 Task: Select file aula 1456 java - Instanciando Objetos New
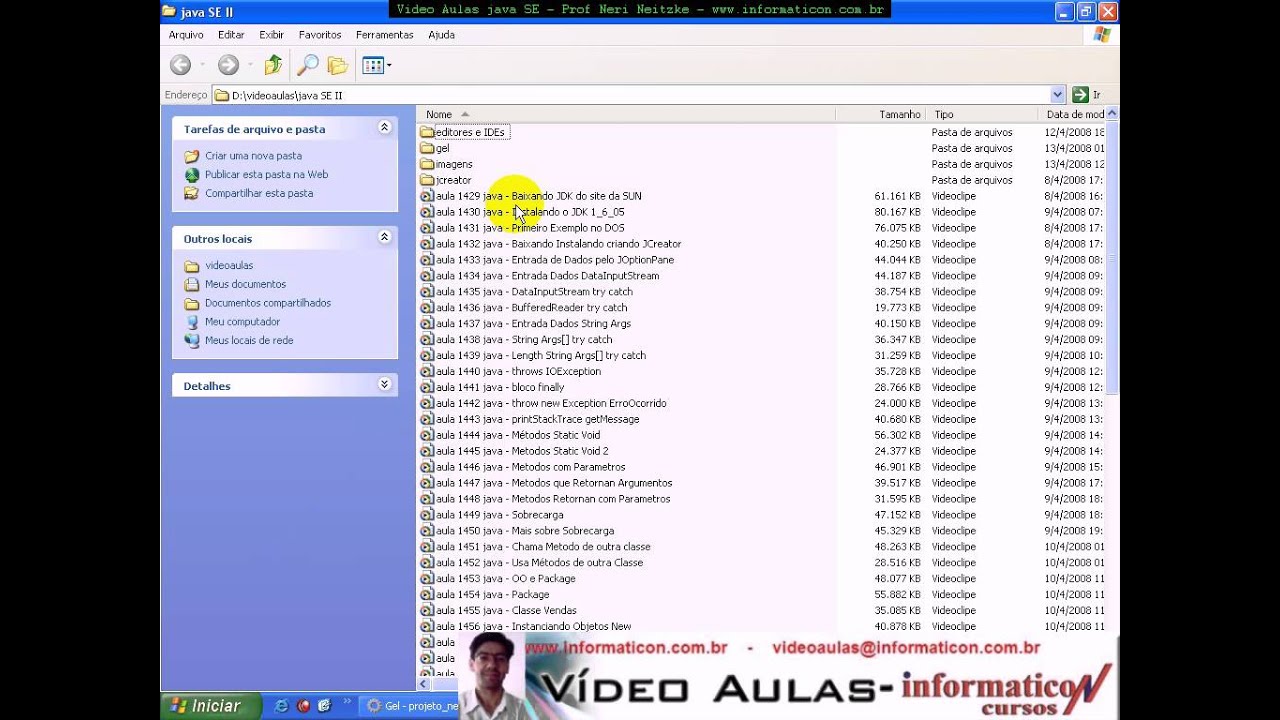(533, 627)
